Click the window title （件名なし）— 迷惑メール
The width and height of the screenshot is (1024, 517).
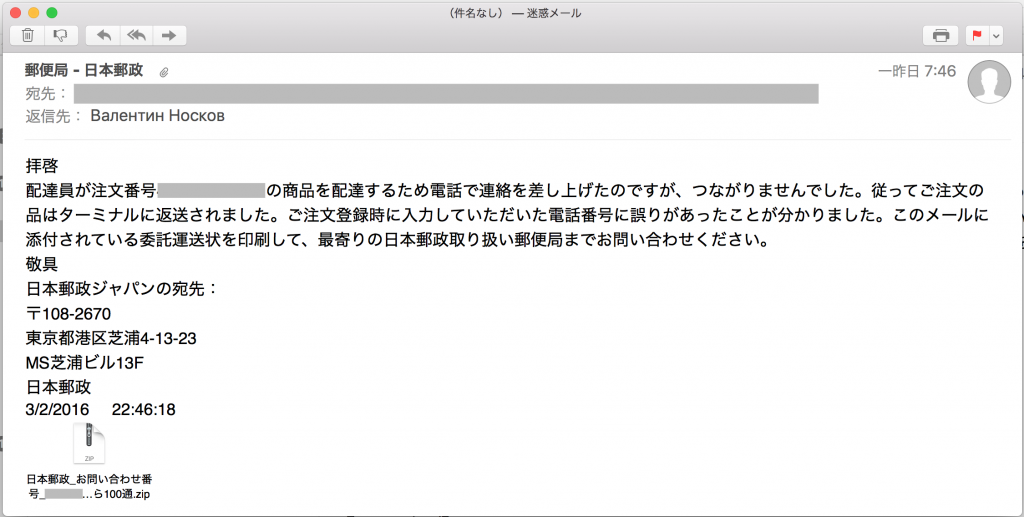(x=515, y=13)
